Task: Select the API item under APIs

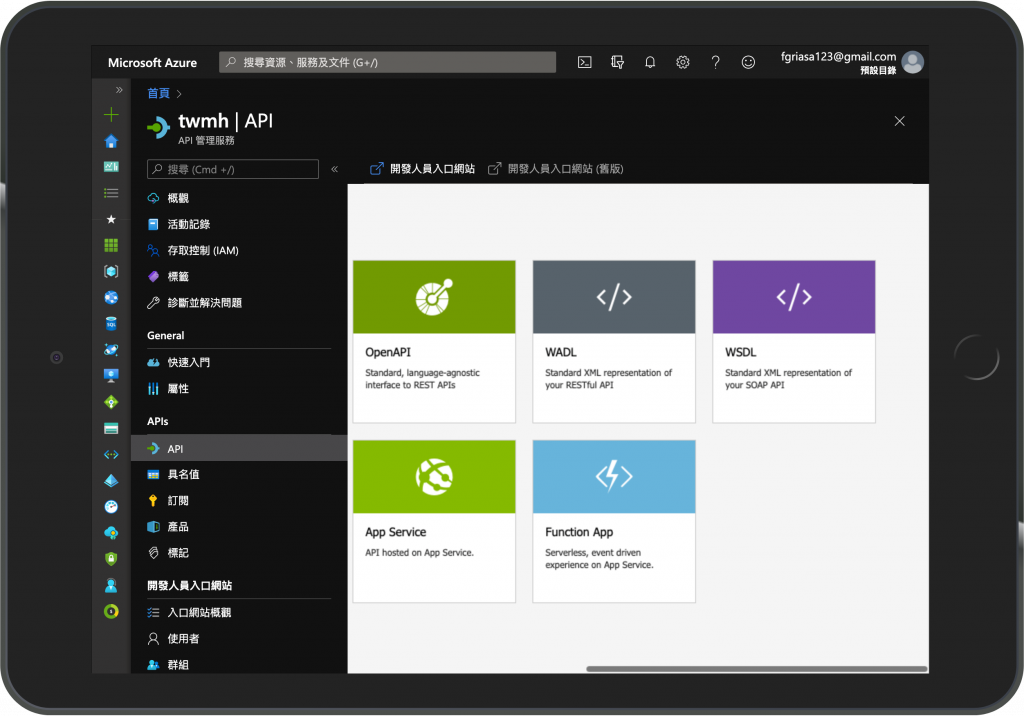Action: [239, 448]
